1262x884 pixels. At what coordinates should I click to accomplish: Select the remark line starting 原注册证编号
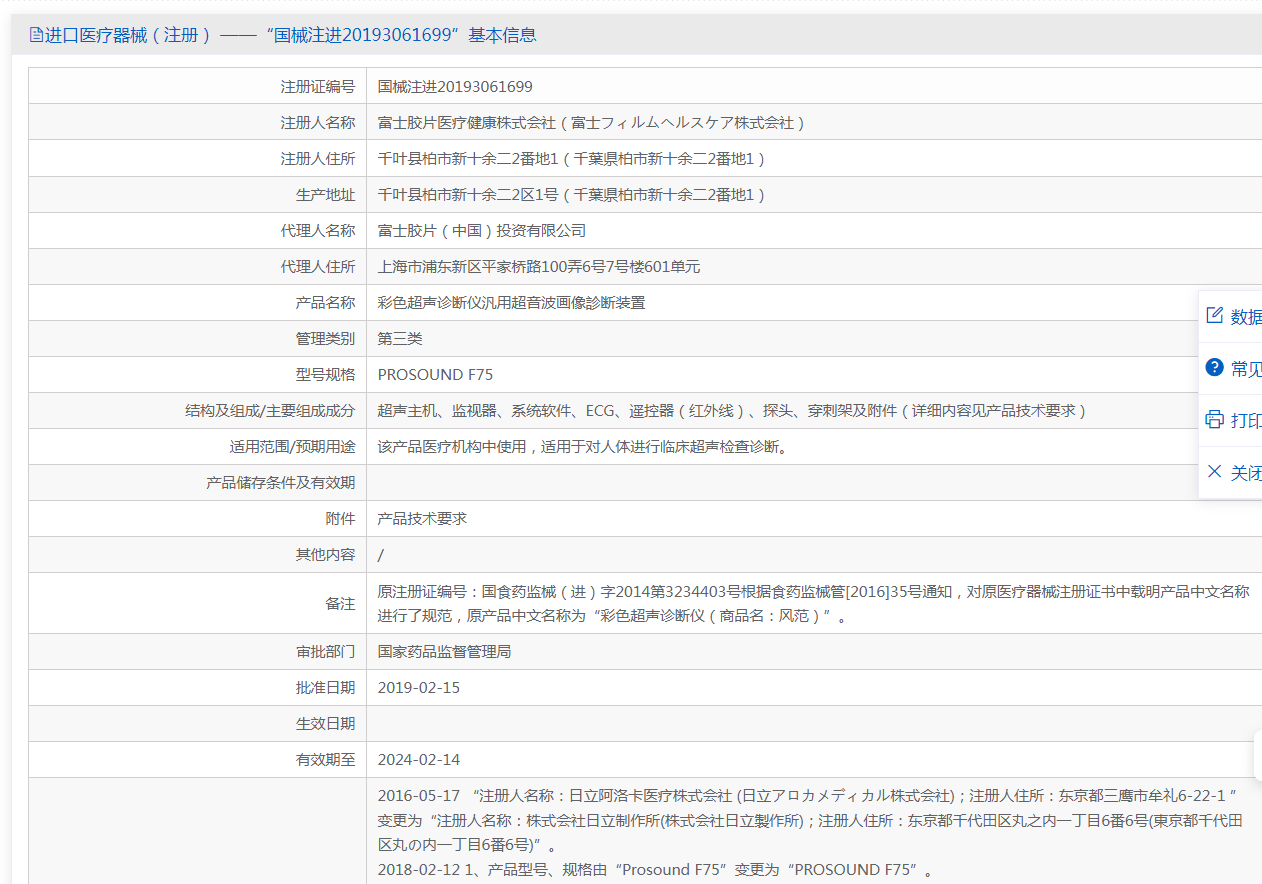(x=814, y=592)
